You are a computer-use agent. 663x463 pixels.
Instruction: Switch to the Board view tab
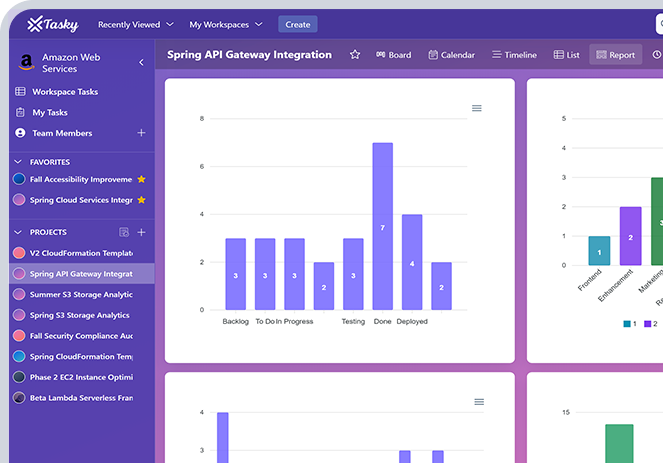click(393, 55)
